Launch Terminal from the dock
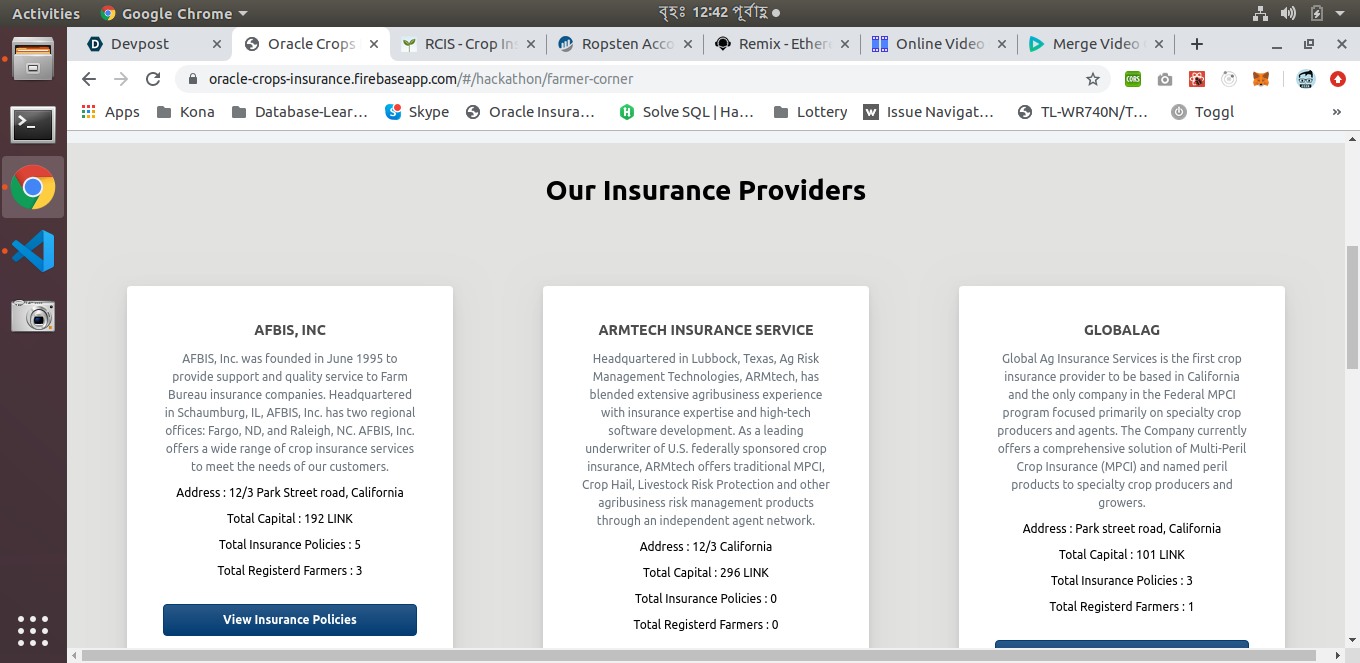Image resolution: width=1360 pixels, height=663 pixels. click(33, 124)
